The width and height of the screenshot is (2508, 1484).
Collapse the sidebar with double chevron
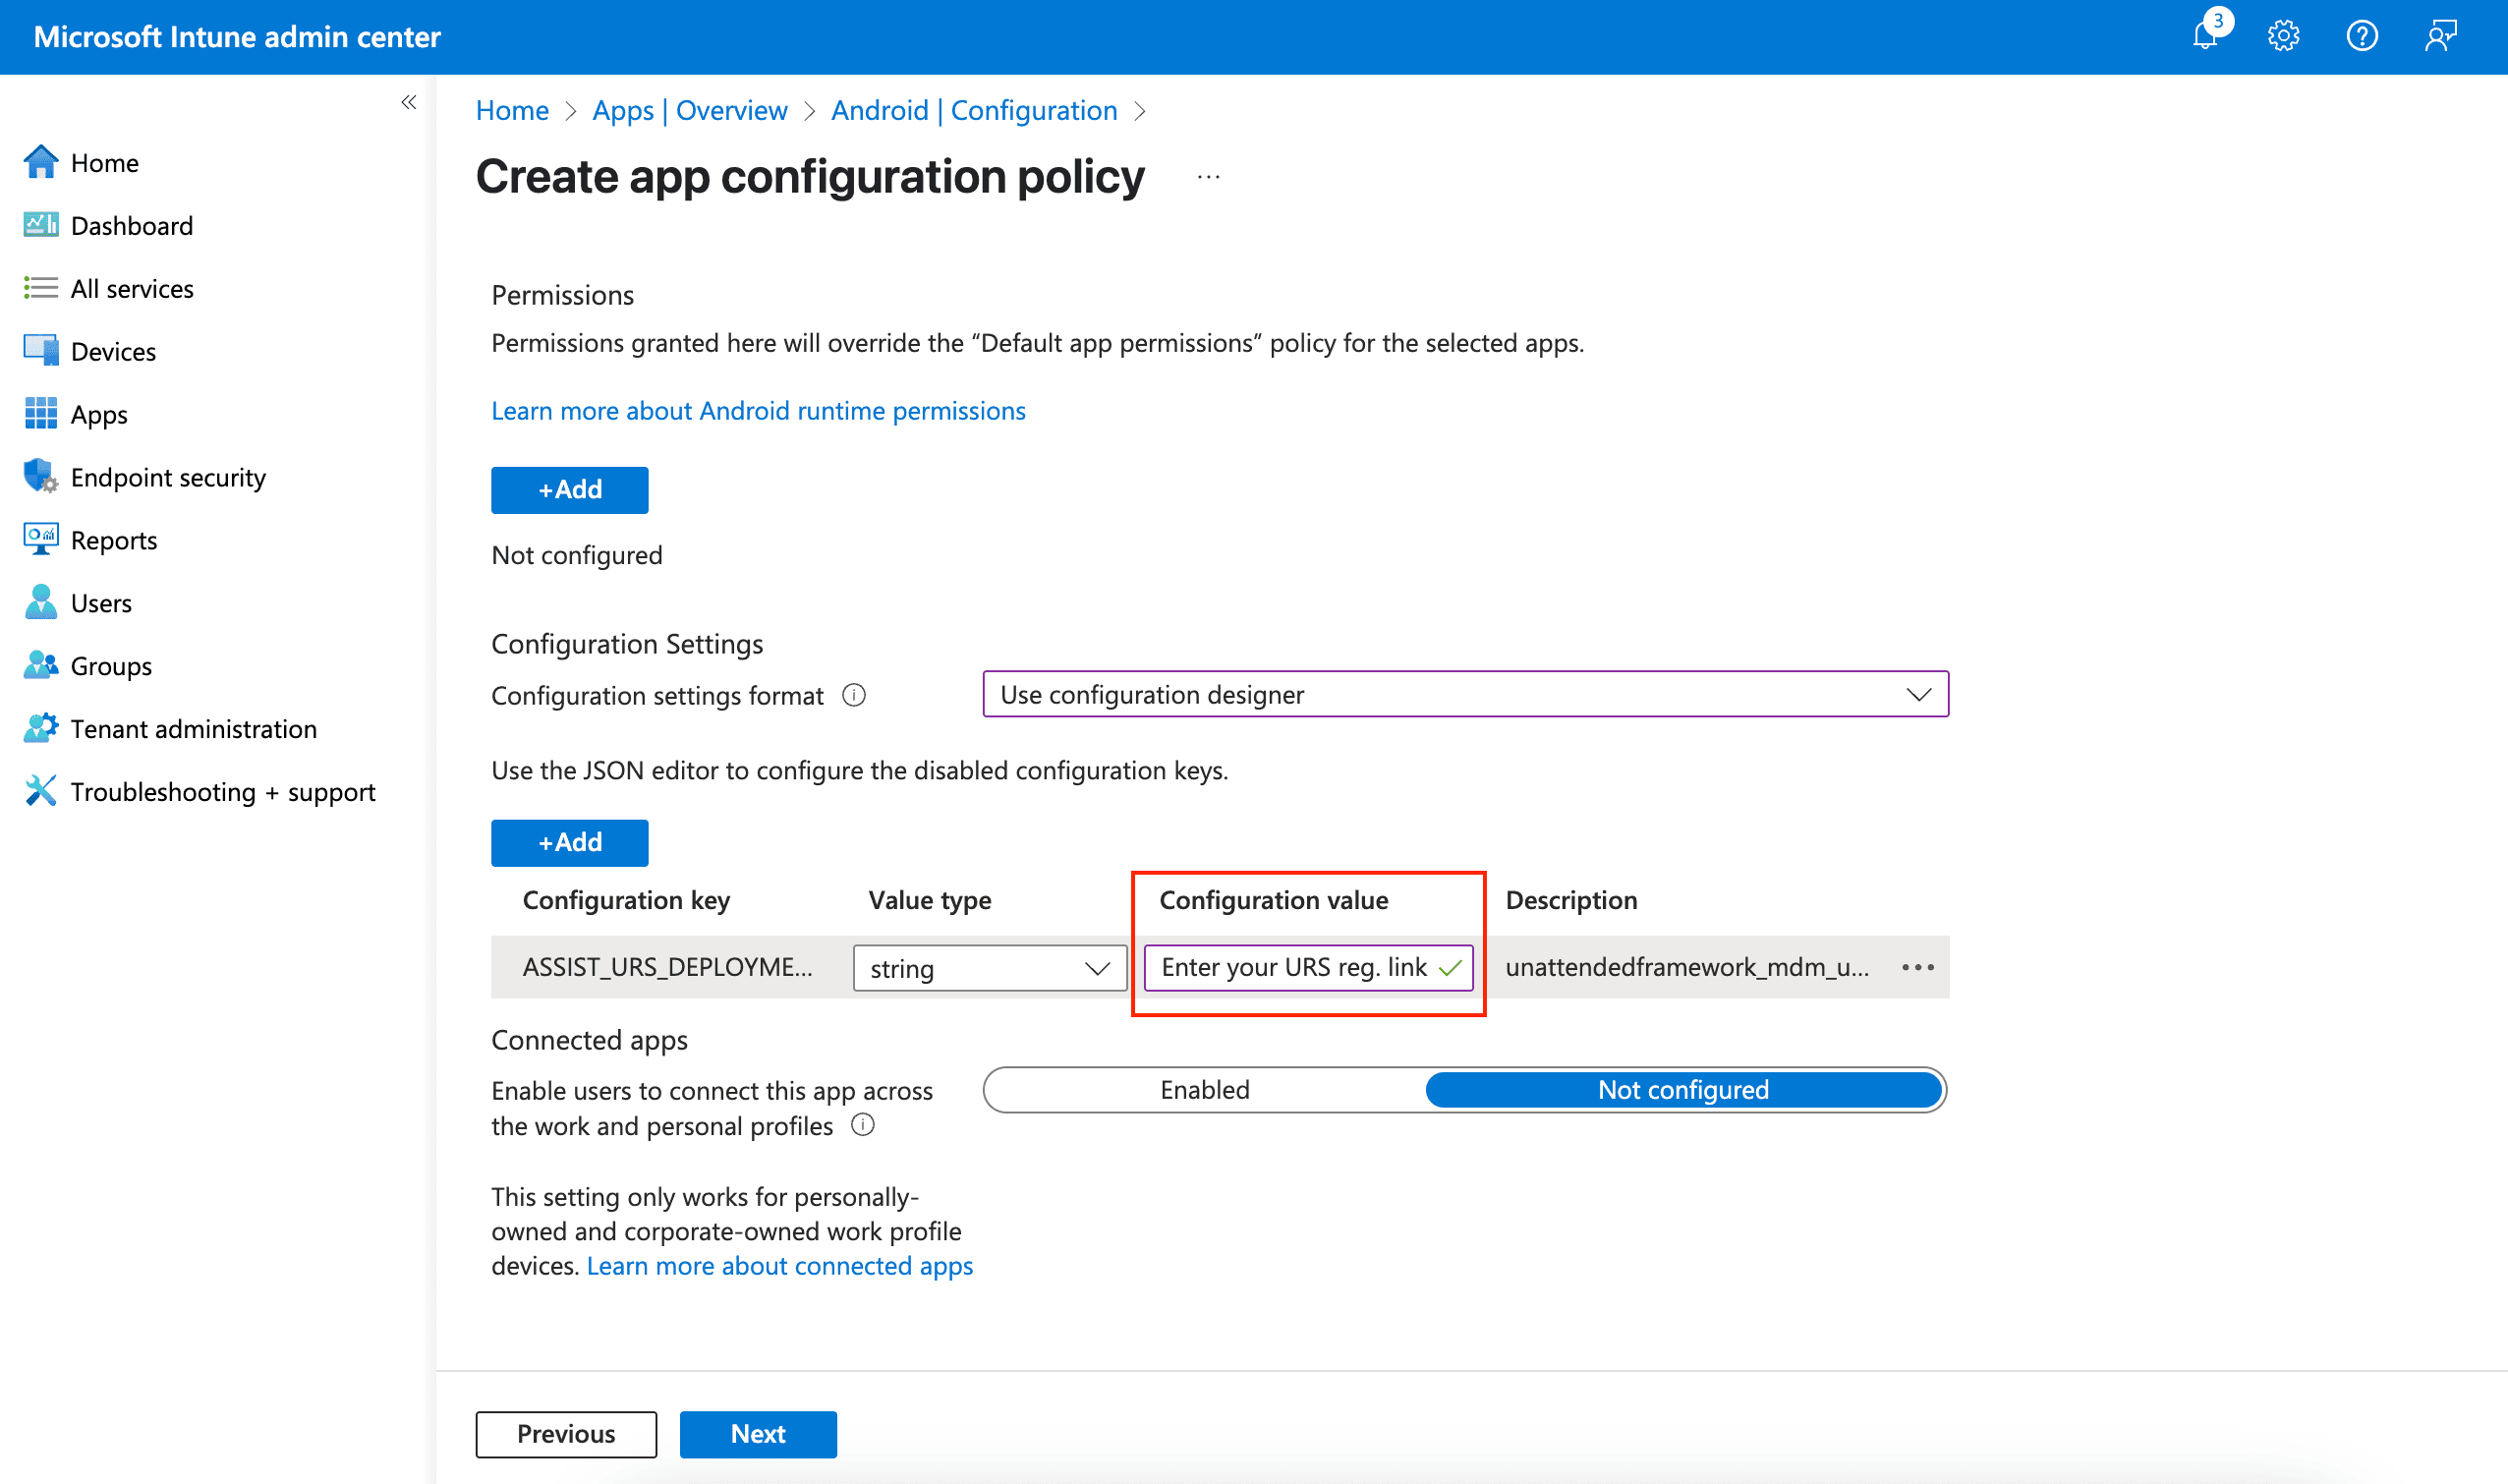pyautogui.click(x=409, y=102)
